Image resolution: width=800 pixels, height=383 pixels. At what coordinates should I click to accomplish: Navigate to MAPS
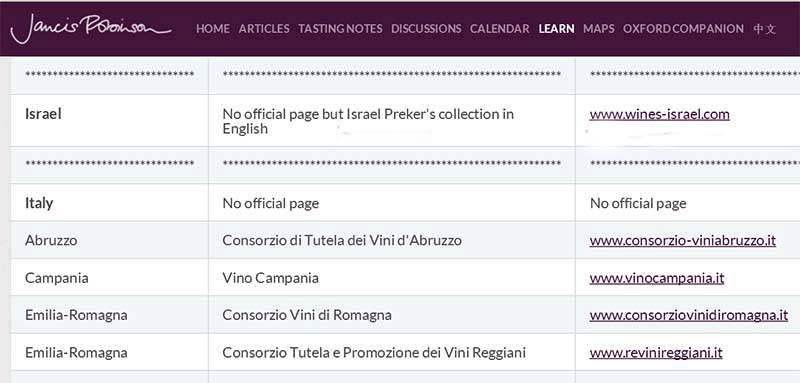click(x=598, y=29)
